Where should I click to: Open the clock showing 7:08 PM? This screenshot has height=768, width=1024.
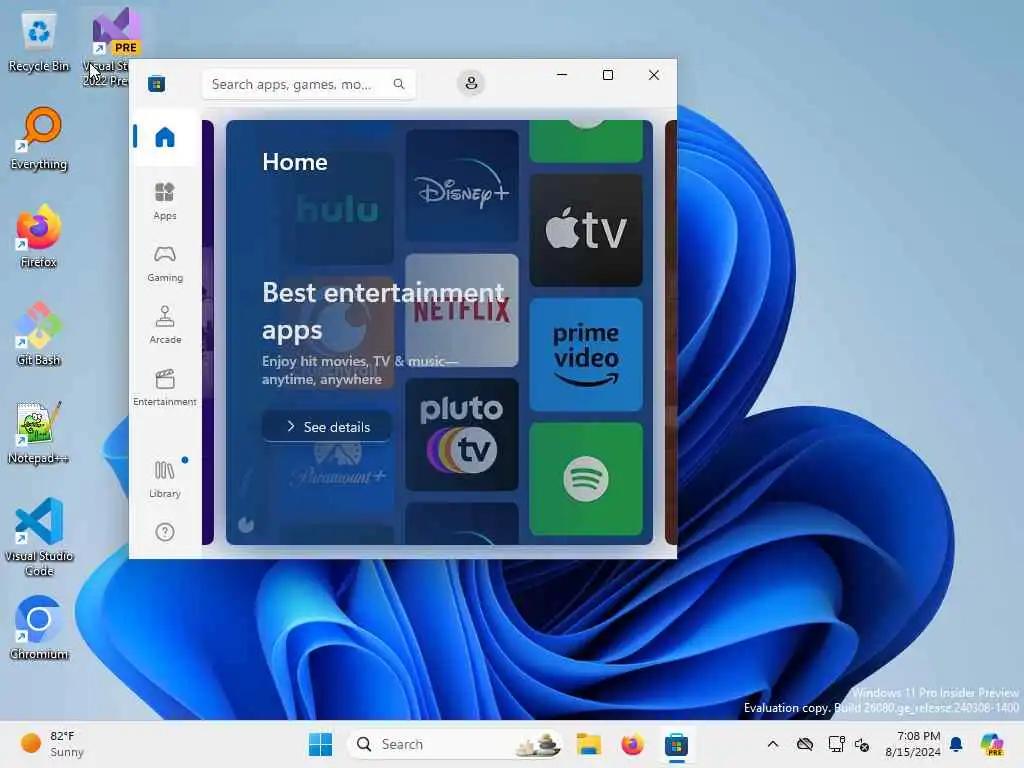coord(912,744)
